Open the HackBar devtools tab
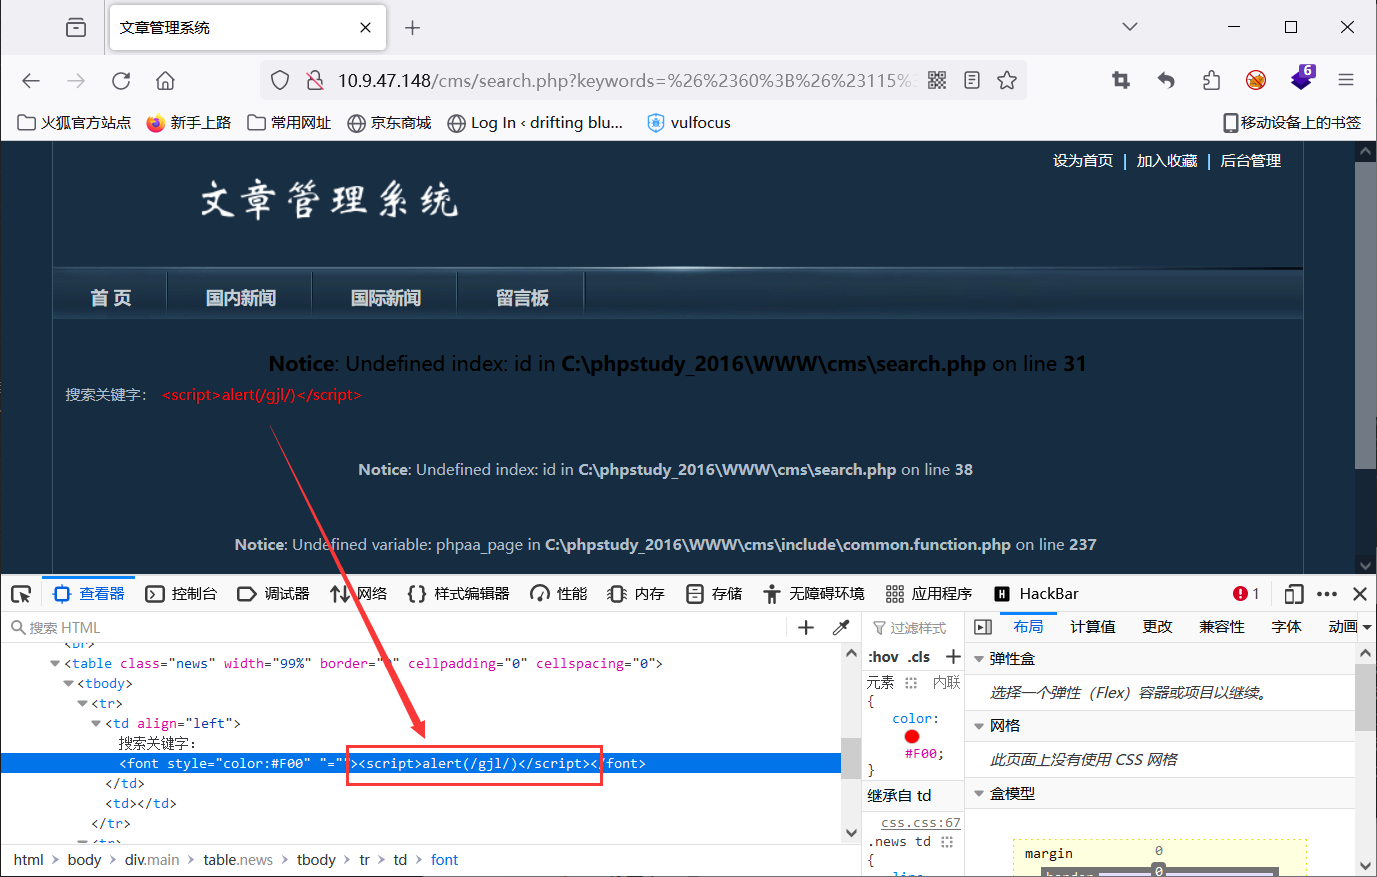Viewport: 1377px width, 877px height. [1036, 594]
